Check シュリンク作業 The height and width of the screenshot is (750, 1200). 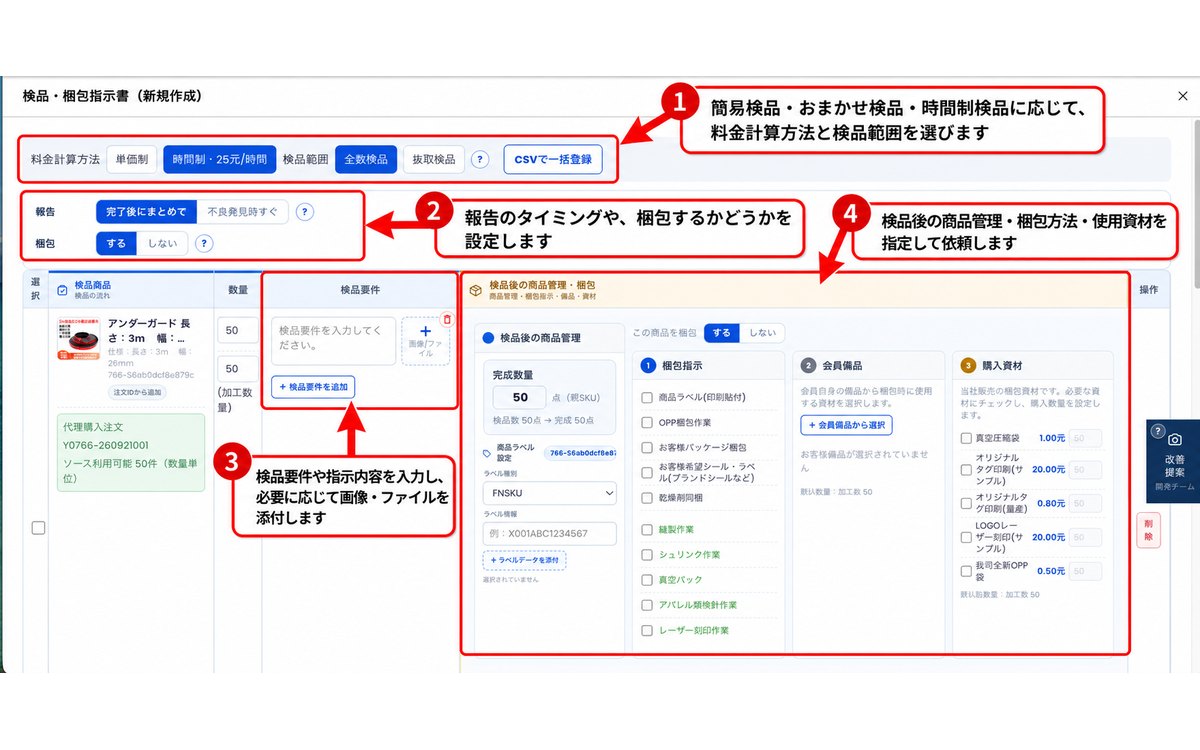click(647, 554)
